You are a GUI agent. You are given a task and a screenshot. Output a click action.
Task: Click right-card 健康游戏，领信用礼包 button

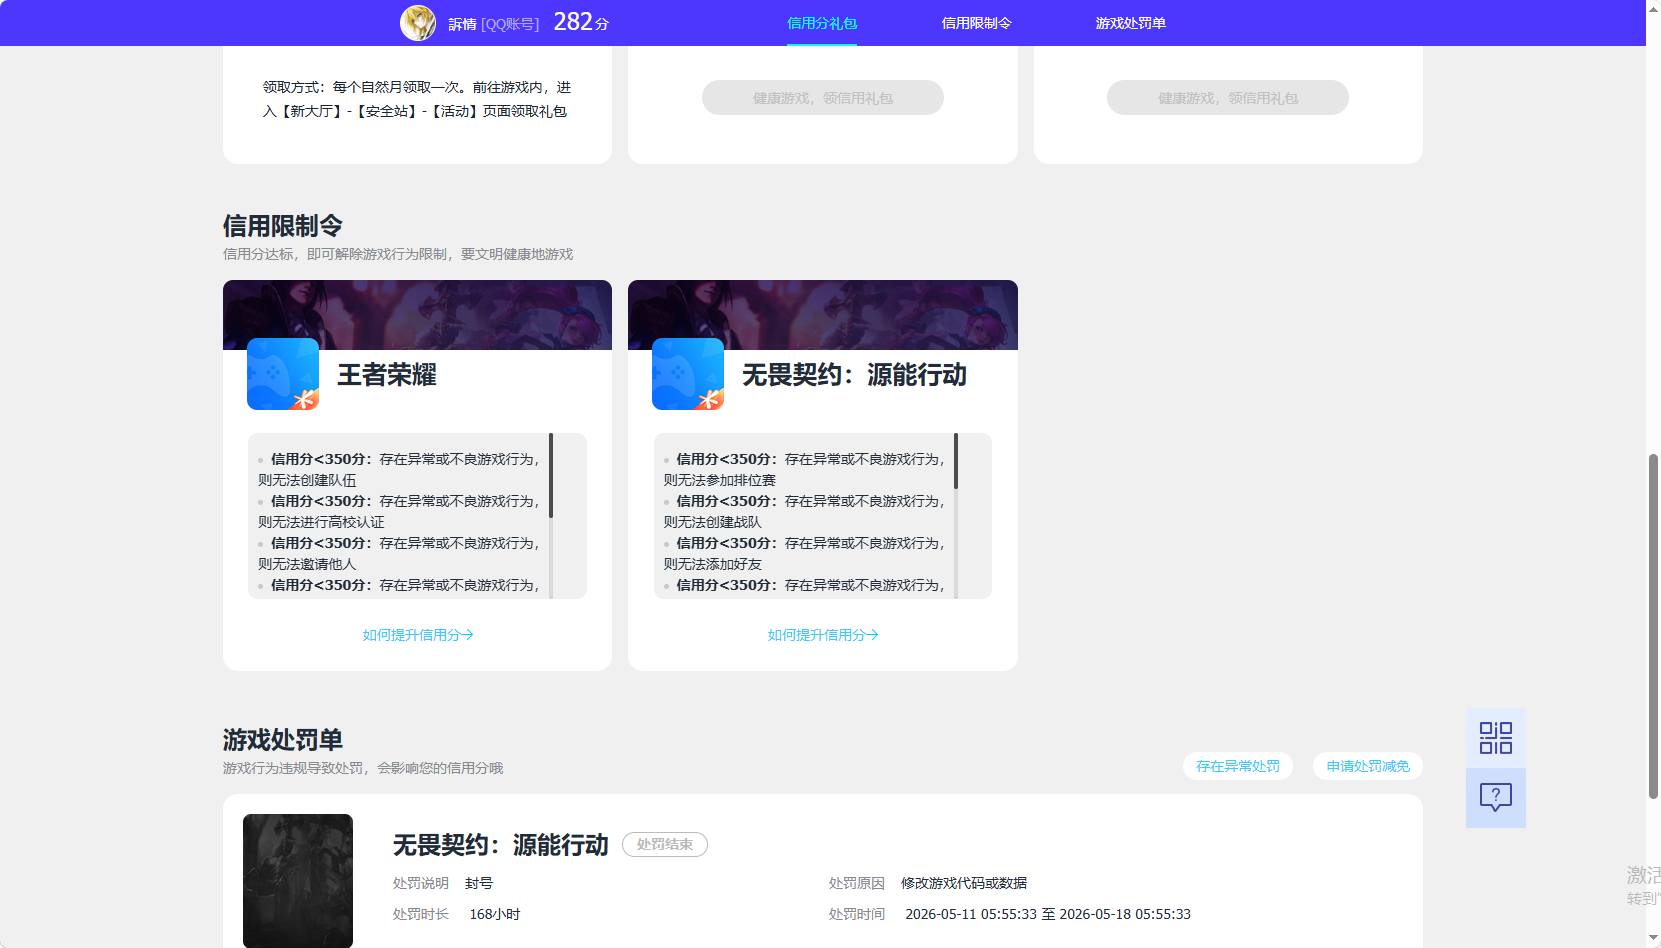point(1228,98)
